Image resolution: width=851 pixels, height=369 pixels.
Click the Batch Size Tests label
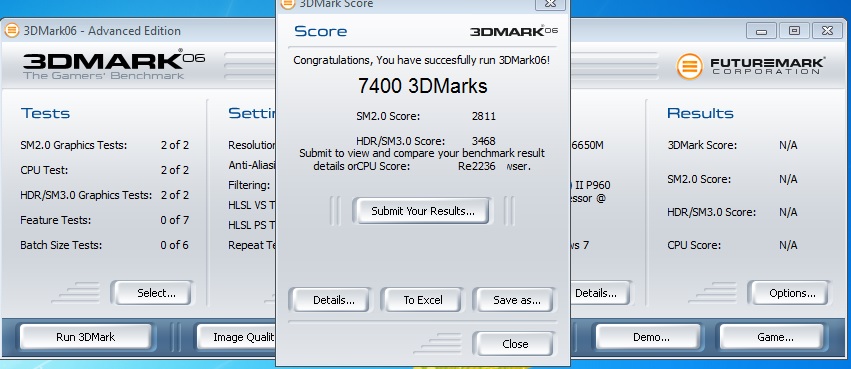point(61,245)
